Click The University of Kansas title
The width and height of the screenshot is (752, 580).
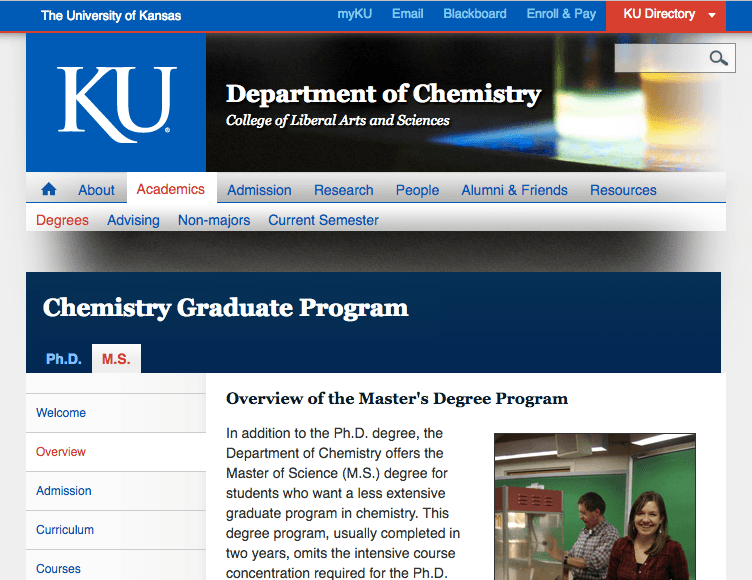tap(111, 16)
